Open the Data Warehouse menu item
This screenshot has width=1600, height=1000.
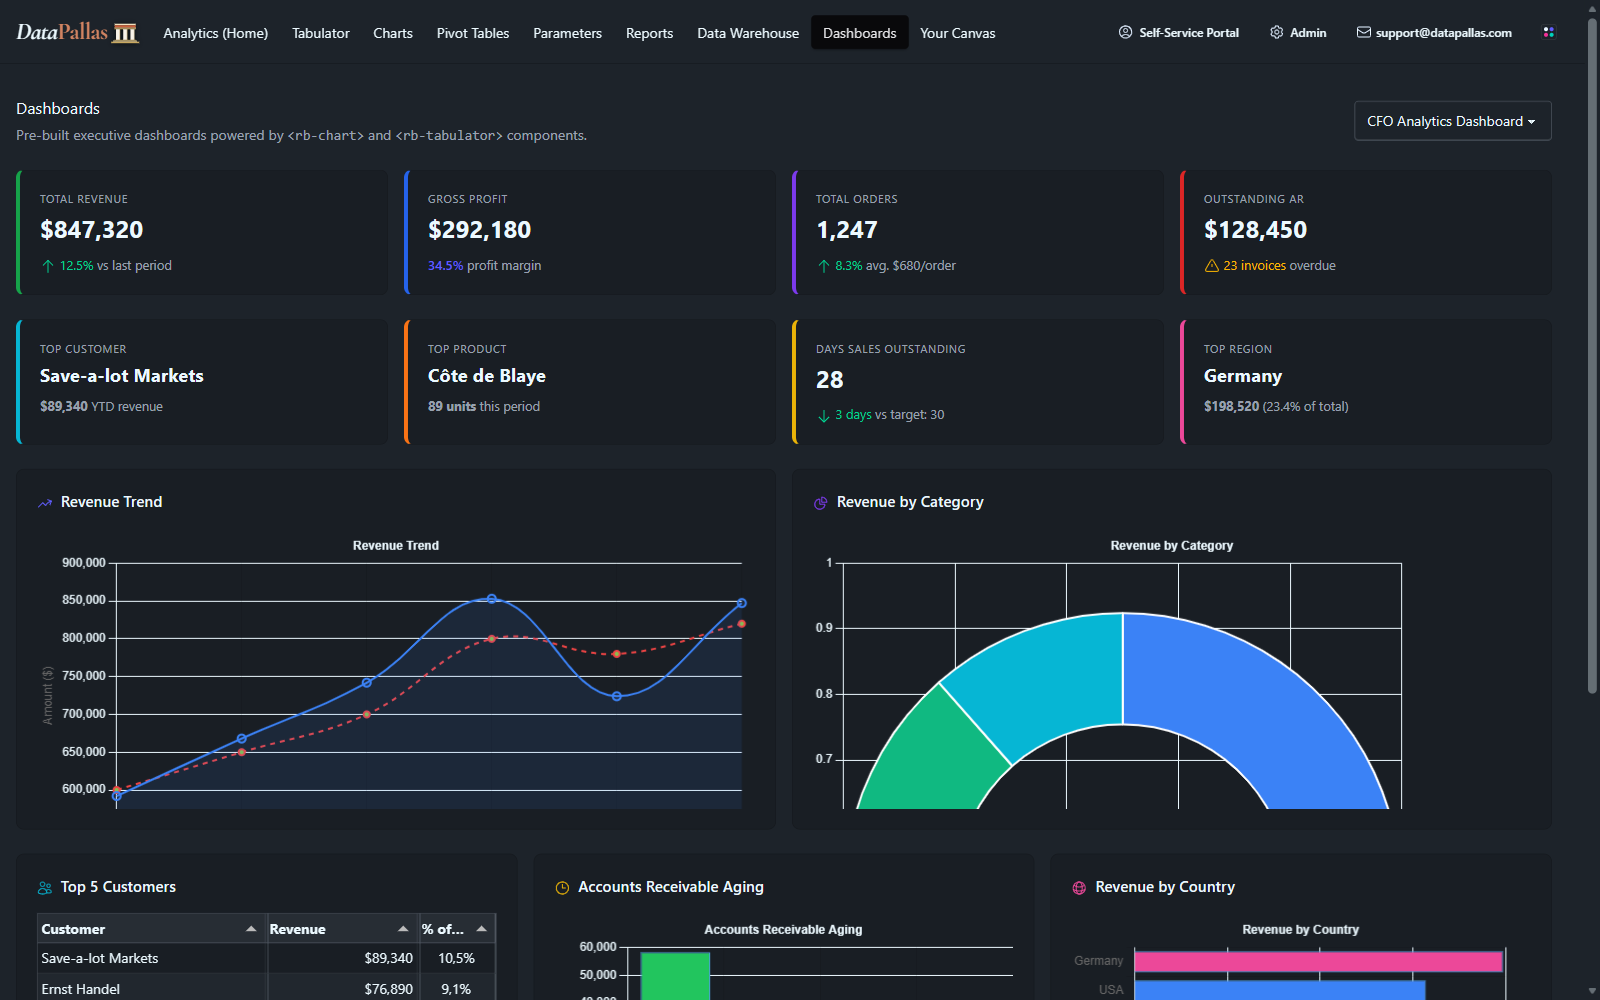[x=748, y=33]
